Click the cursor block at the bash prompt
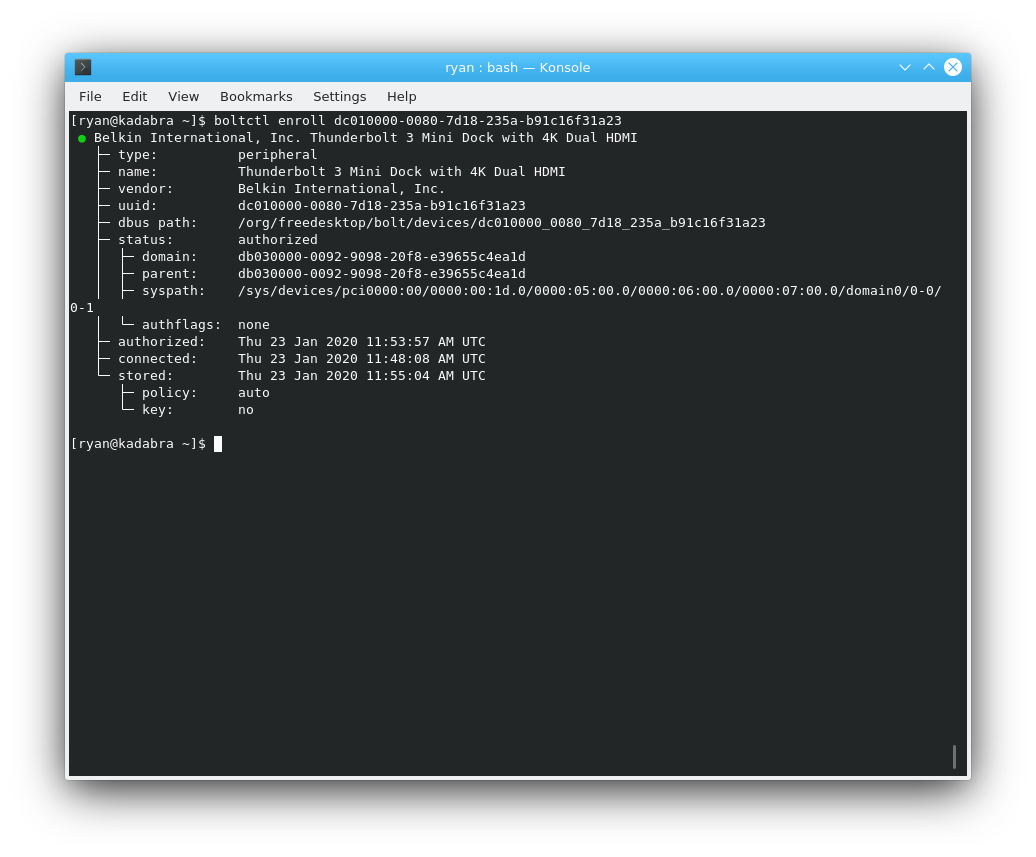 [x=218, y=444]
